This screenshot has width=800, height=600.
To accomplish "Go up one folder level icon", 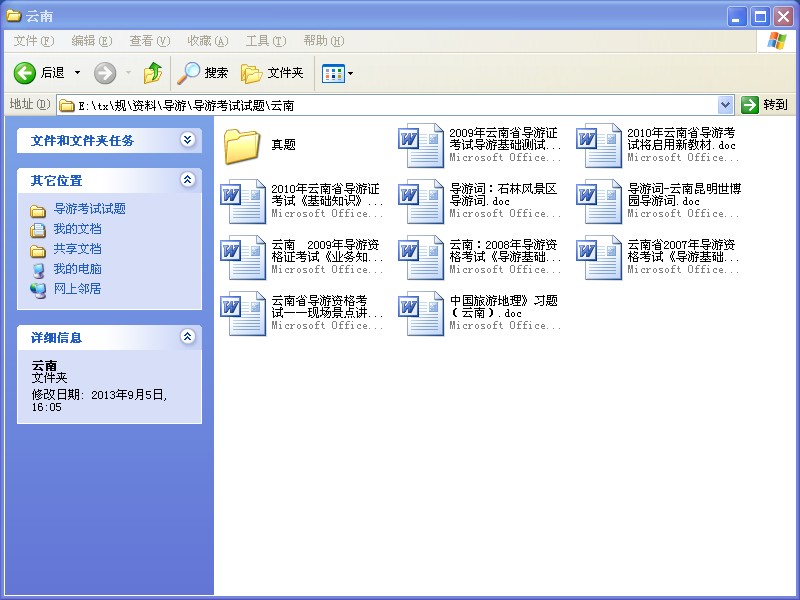I will 153,73.
